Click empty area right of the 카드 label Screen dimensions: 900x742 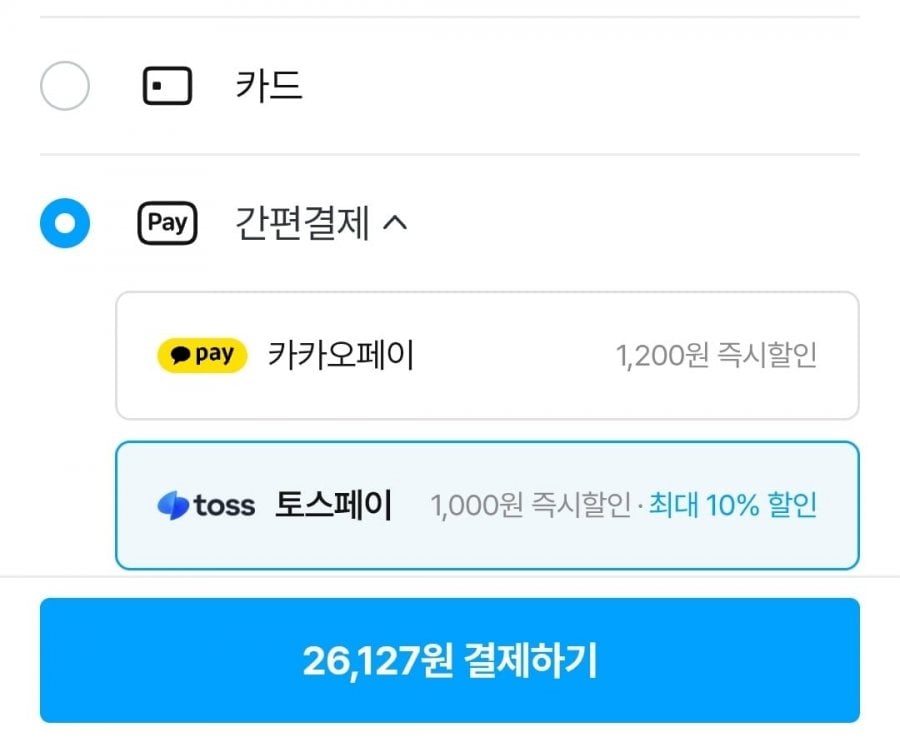[580, 86]
